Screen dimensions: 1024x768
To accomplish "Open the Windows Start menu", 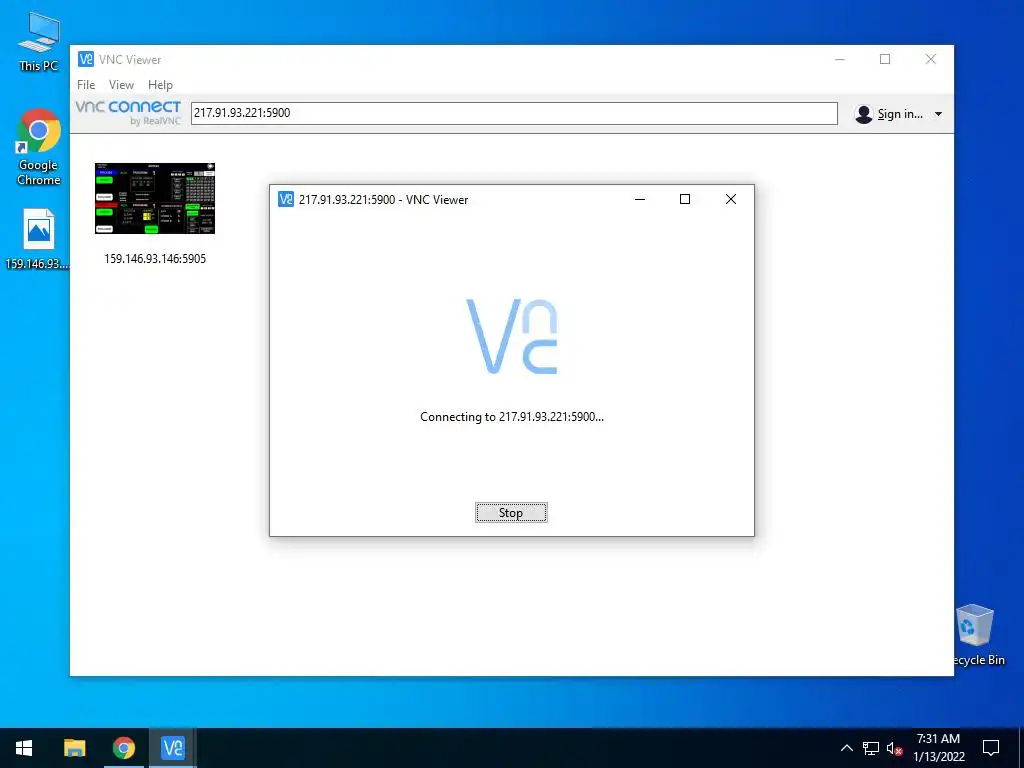I will (x=24, y=748).
